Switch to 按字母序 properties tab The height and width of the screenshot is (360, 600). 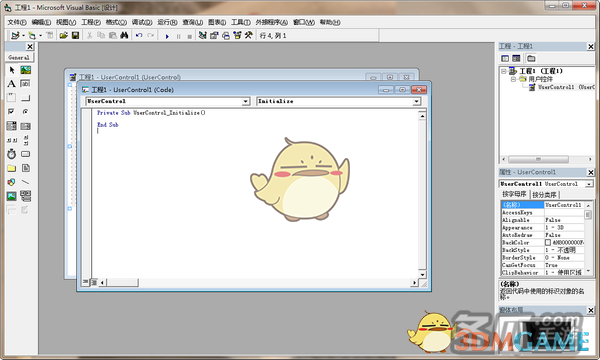tap(514, 194)
